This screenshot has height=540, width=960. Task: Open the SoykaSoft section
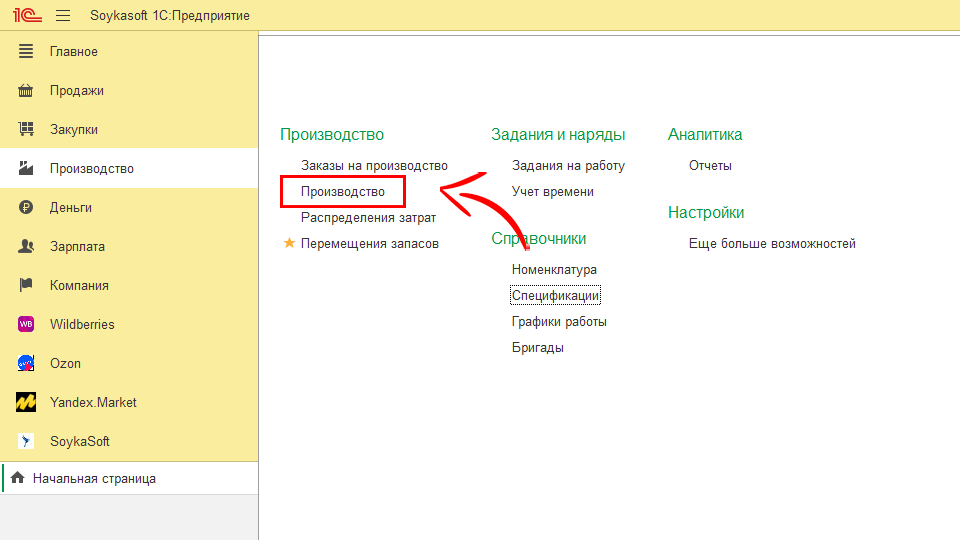80,442
